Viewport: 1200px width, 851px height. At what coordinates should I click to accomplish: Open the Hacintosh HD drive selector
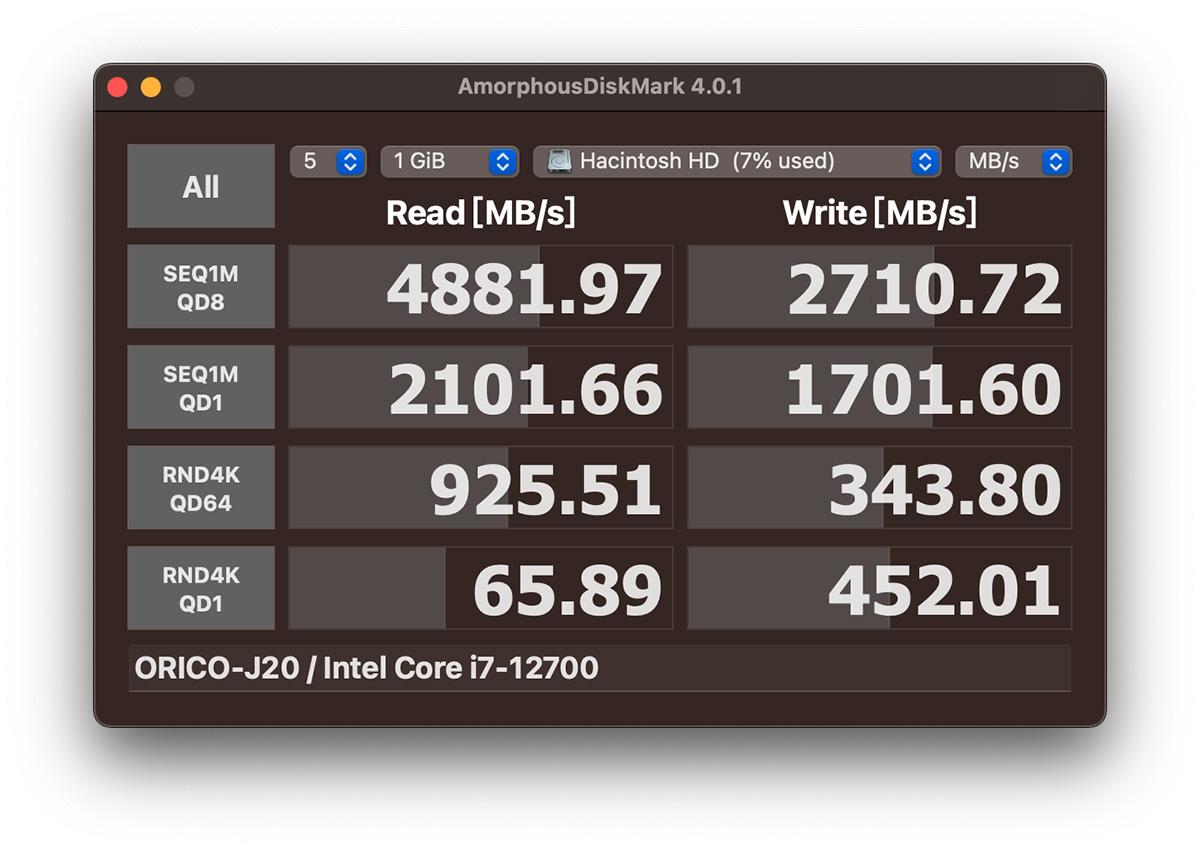click(737, 161)
